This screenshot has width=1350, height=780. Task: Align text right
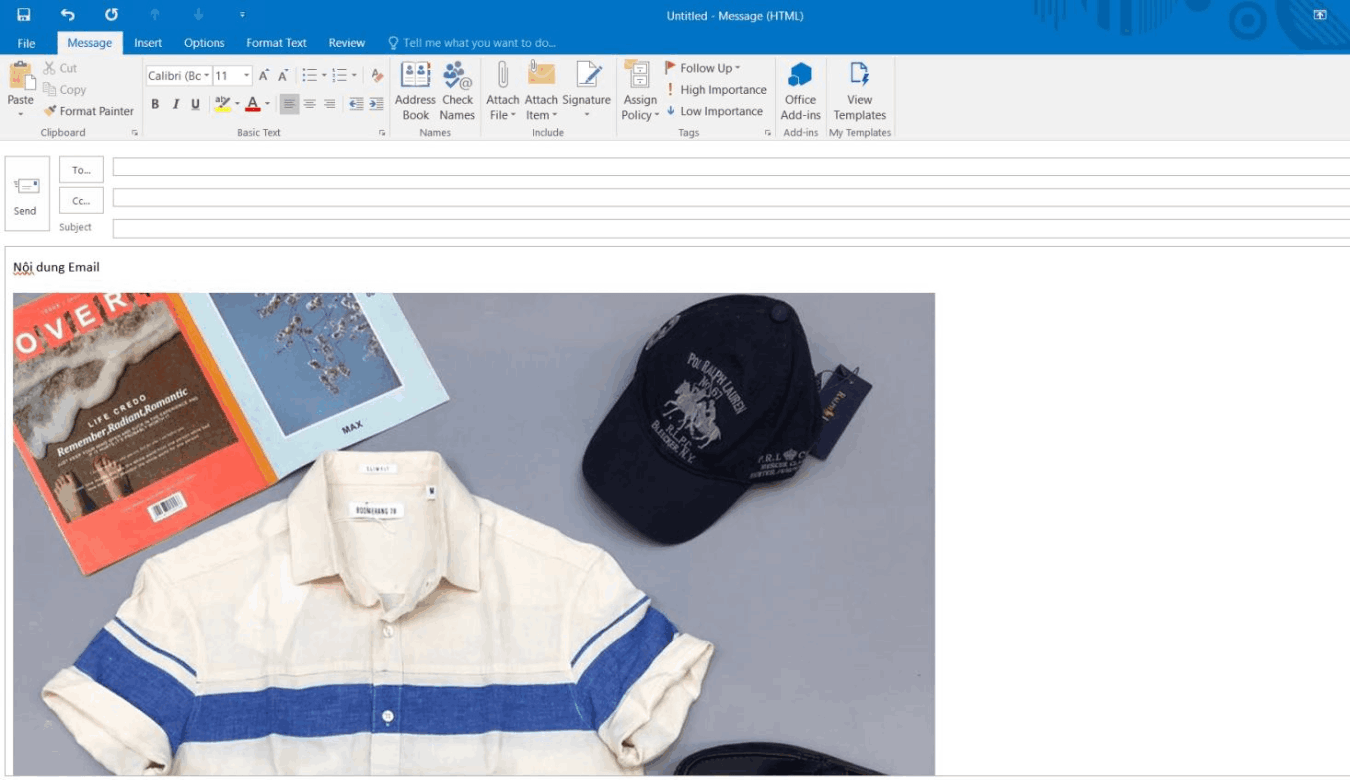click(x=329, y=104)
